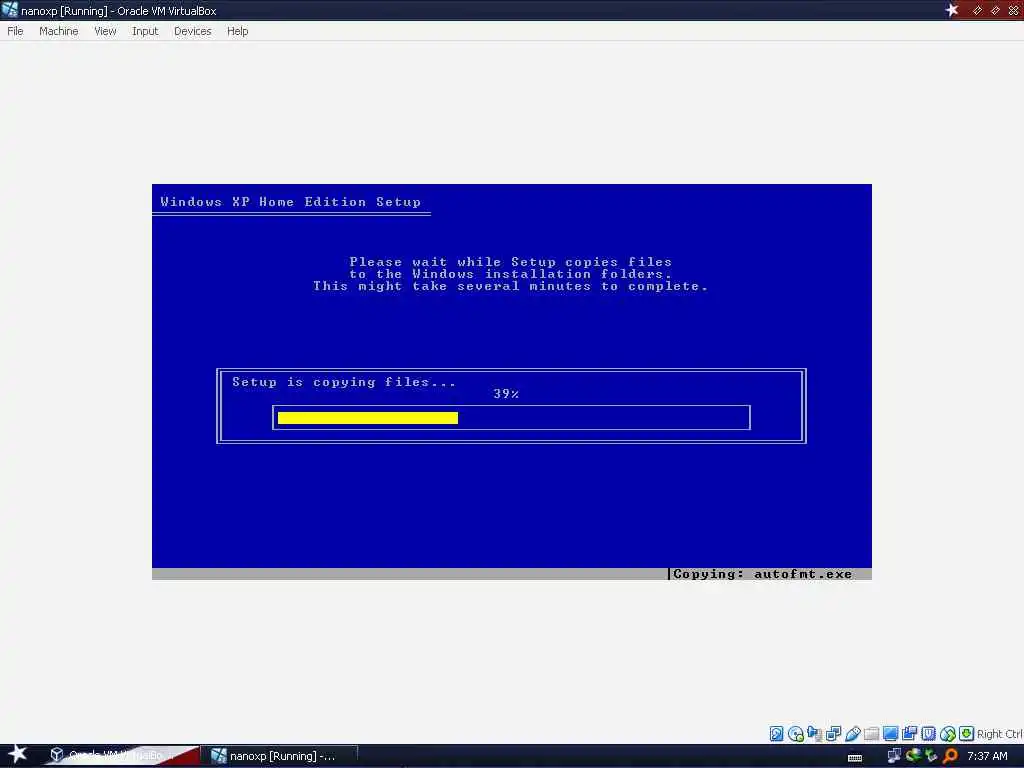The width and height of the screenshot is (1024, 768).
Task: Click the on-screen keyboard tray icon
Action: coord(855,758)
